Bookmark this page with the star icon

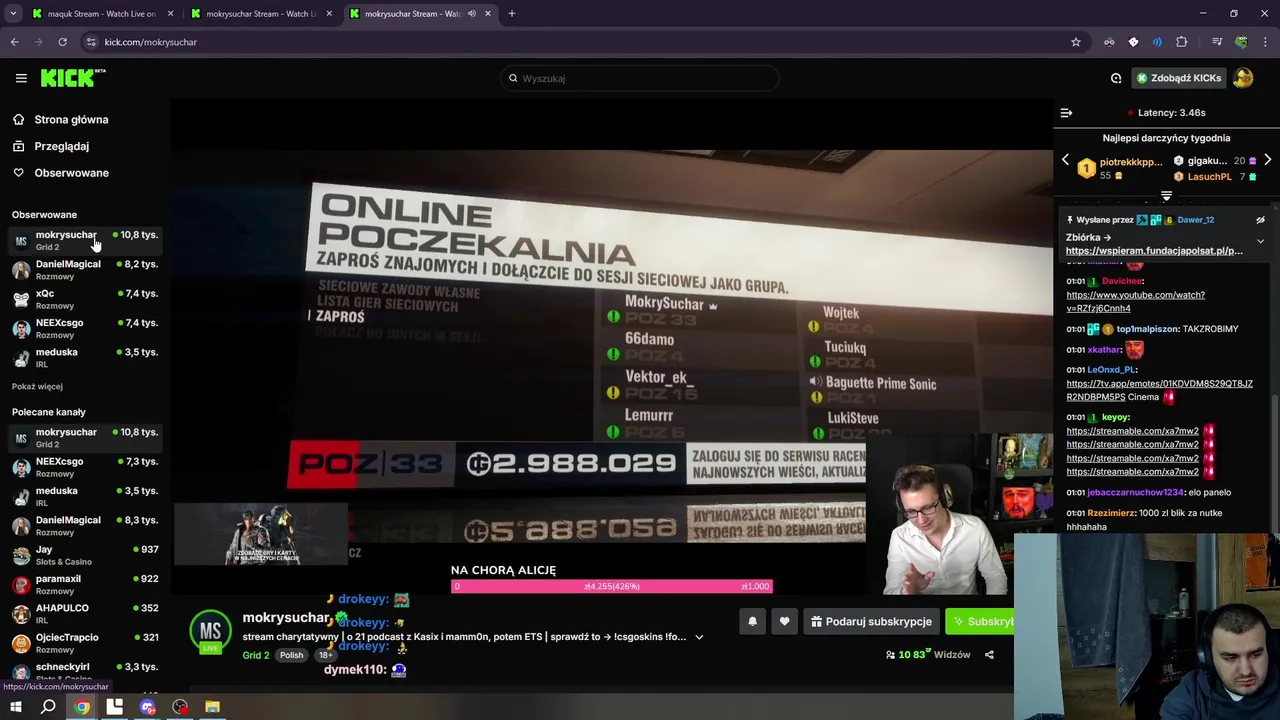click(x=1076, y=42)
